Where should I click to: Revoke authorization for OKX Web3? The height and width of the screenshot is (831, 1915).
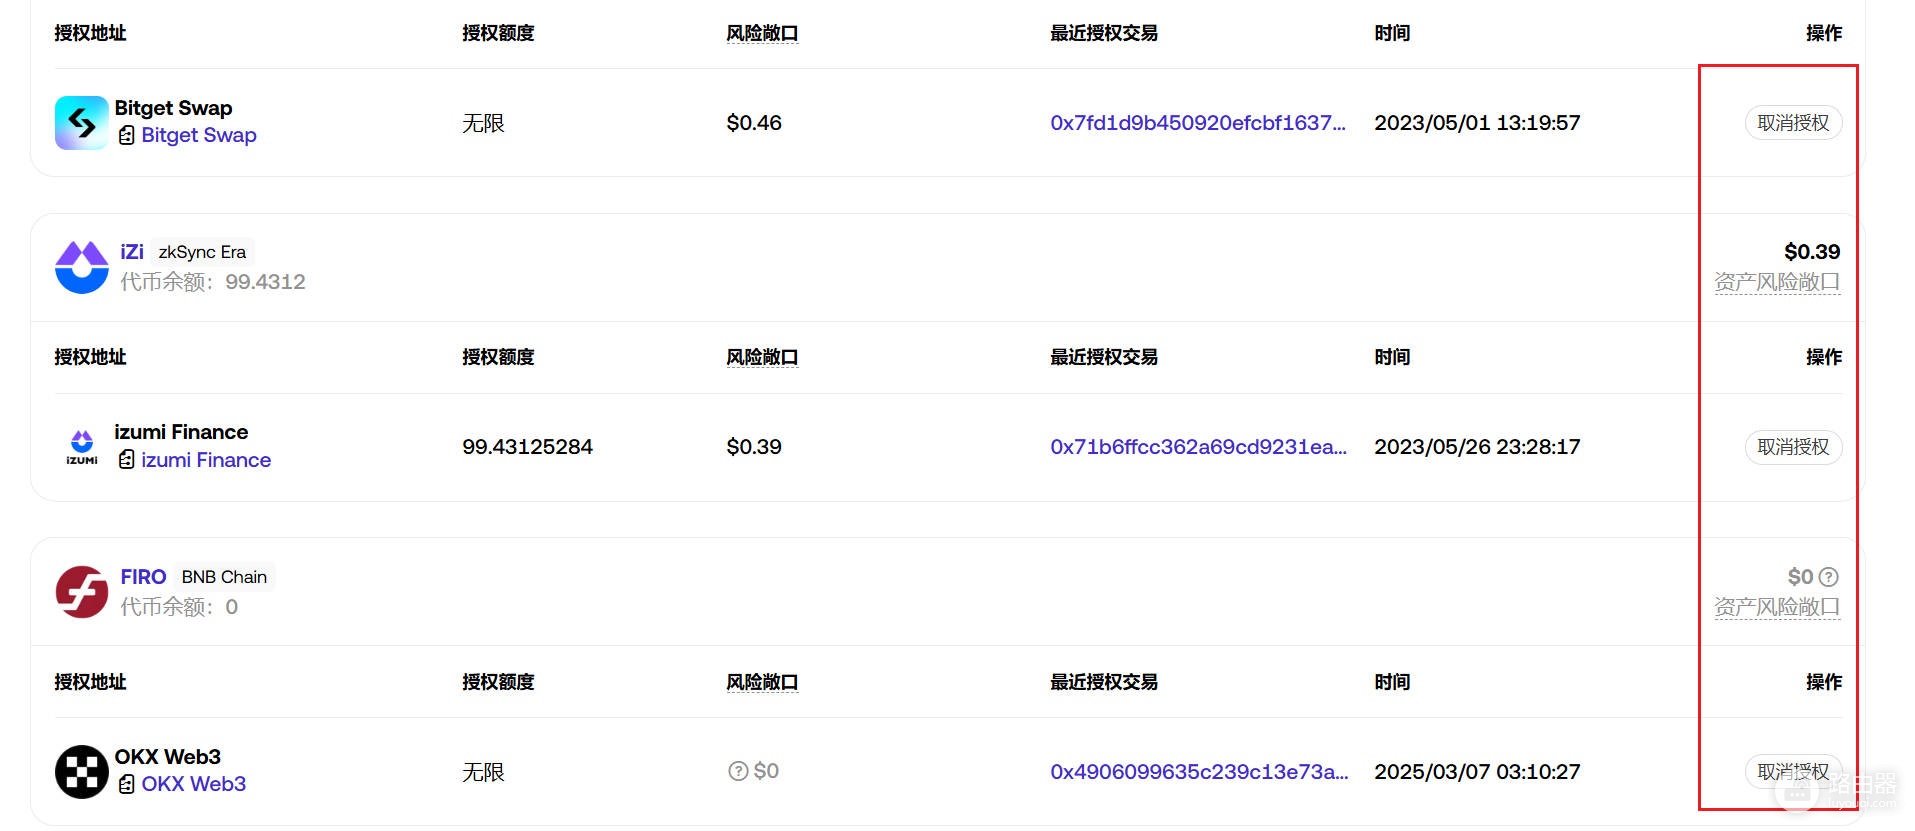[x=1793, y=771]
